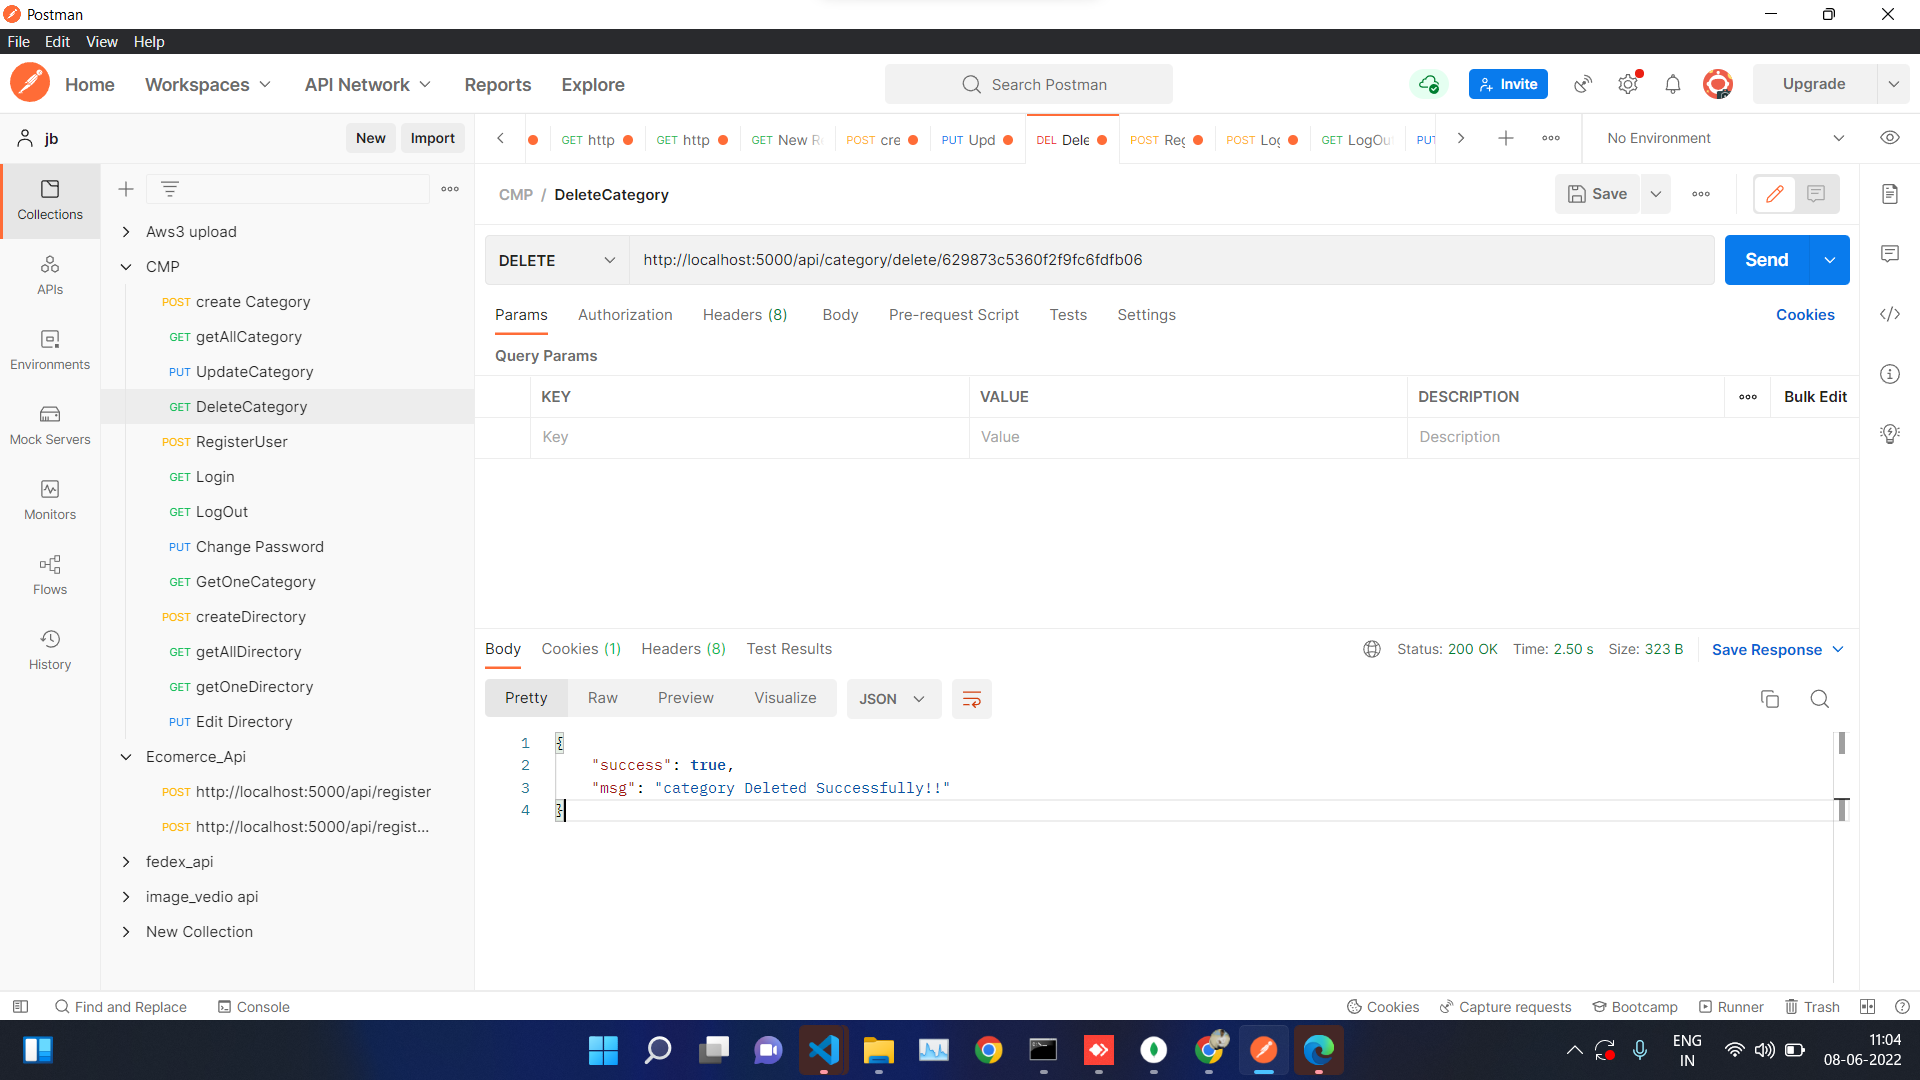The image size is (1920, 1080).
Task: Click the request URL field
Action: tap(1172, 260)
